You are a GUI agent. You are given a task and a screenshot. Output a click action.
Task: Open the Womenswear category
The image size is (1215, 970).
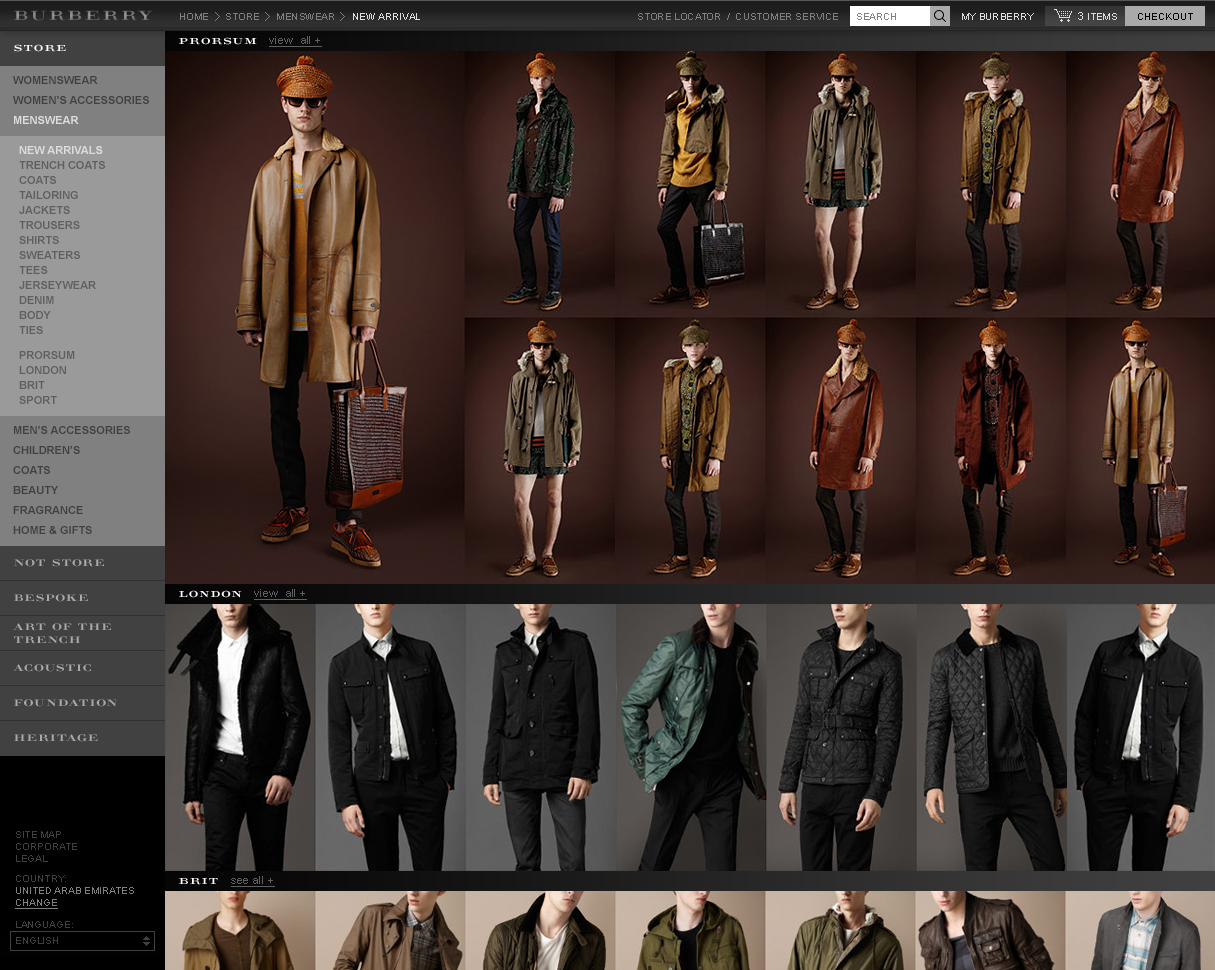click(55, 80)
